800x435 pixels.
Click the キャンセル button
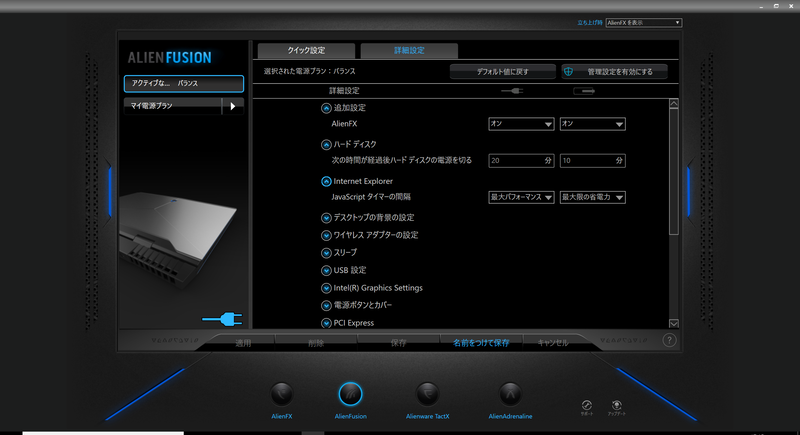[x=553, y=343]
